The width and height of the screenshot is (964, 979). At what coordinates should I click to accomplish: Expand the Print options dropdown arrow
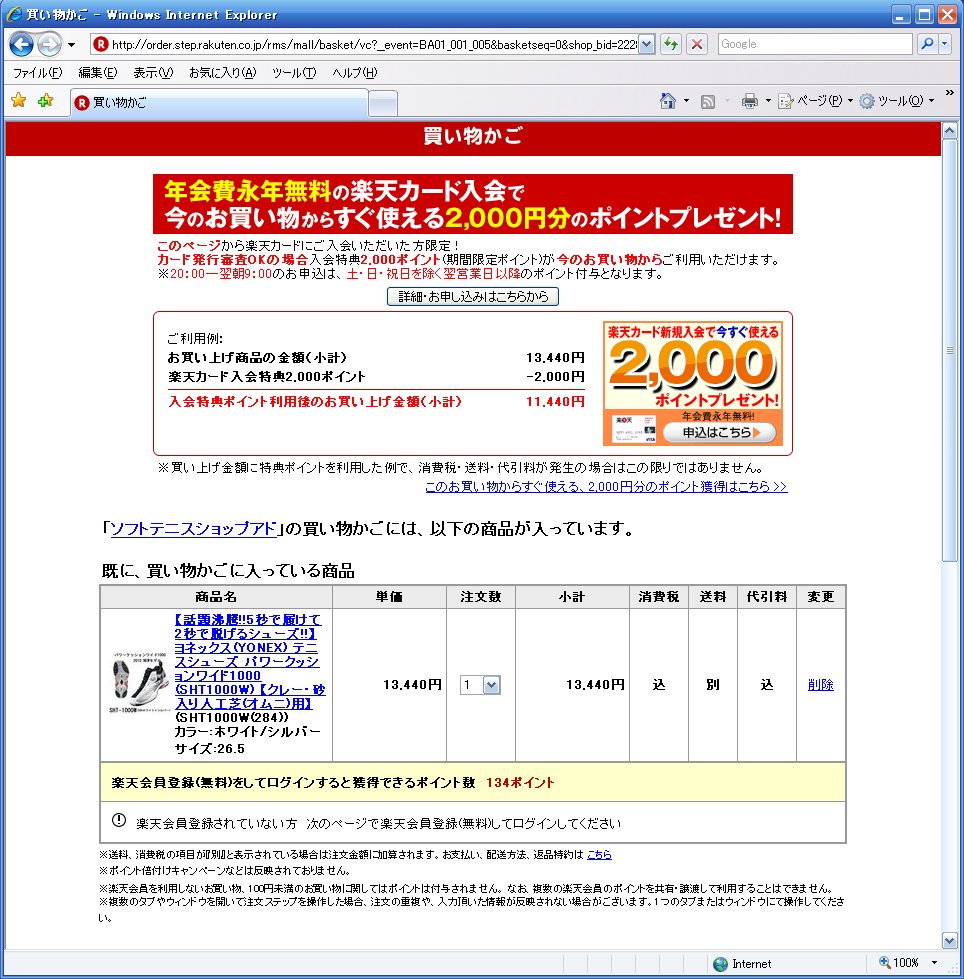768,101
